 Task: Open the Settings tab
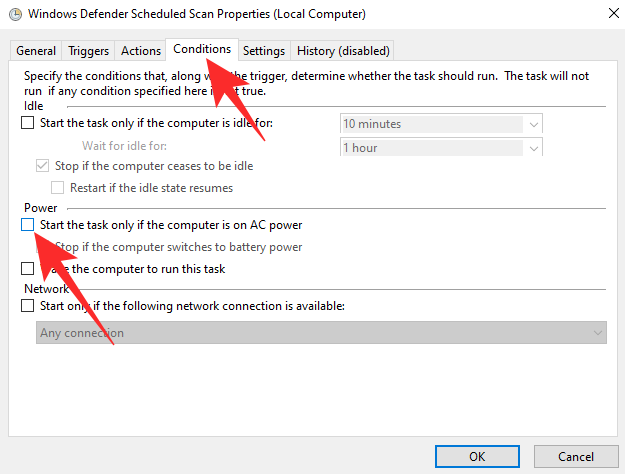click(264, 51)
